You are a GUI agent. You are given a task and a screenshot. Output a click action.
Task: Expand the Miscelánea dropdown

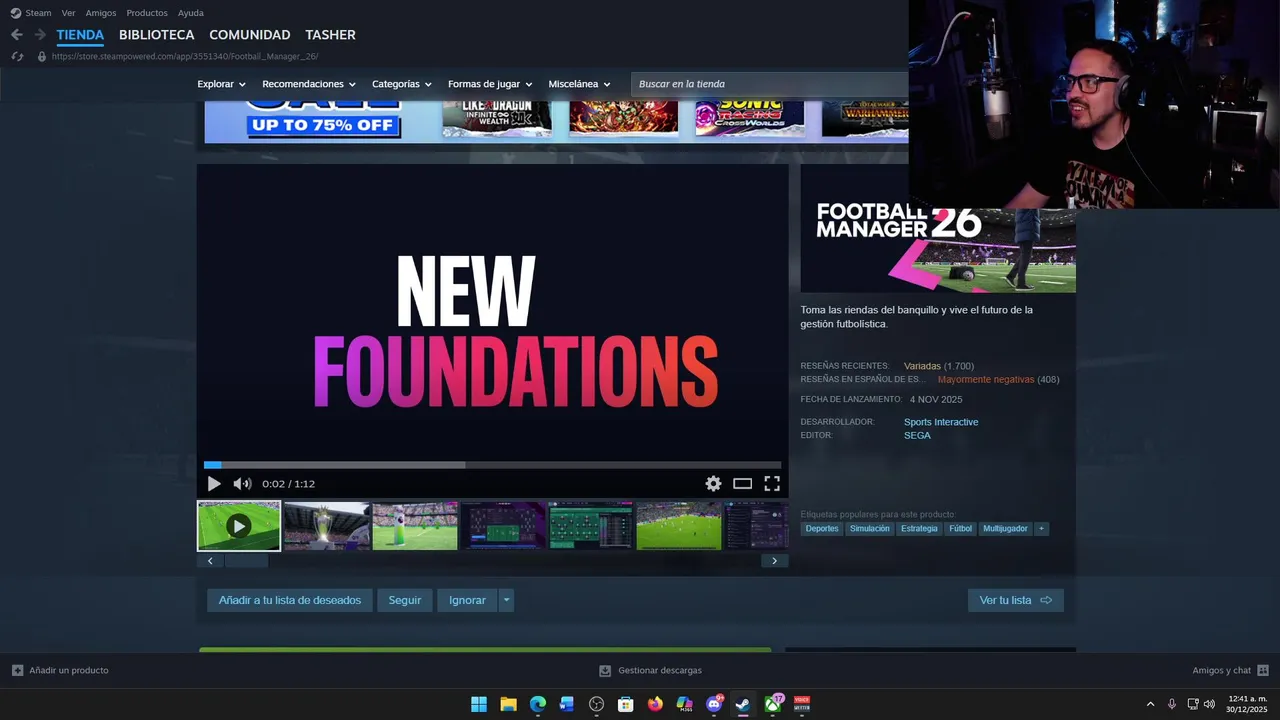579,84
